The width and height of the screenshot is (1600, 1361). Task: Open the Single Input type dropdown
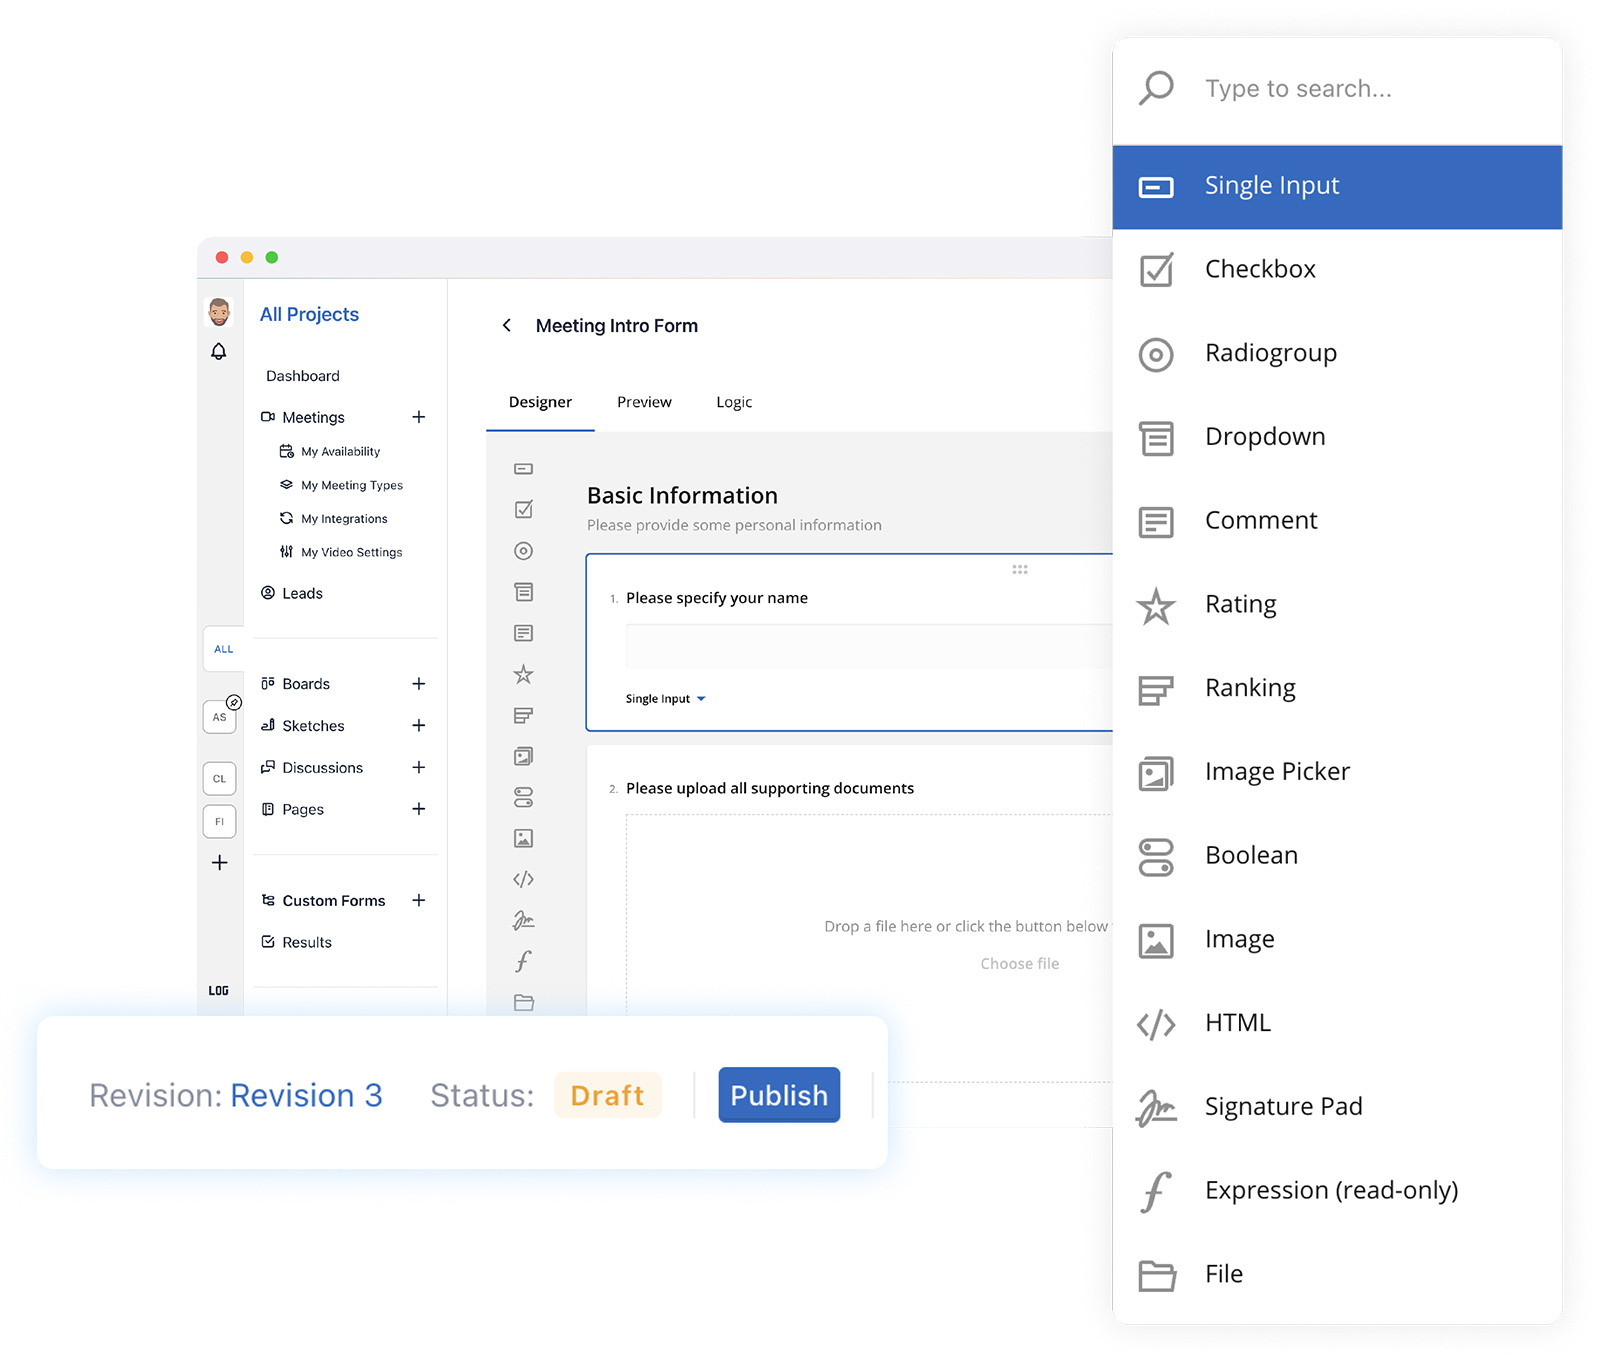click(665, 699)
